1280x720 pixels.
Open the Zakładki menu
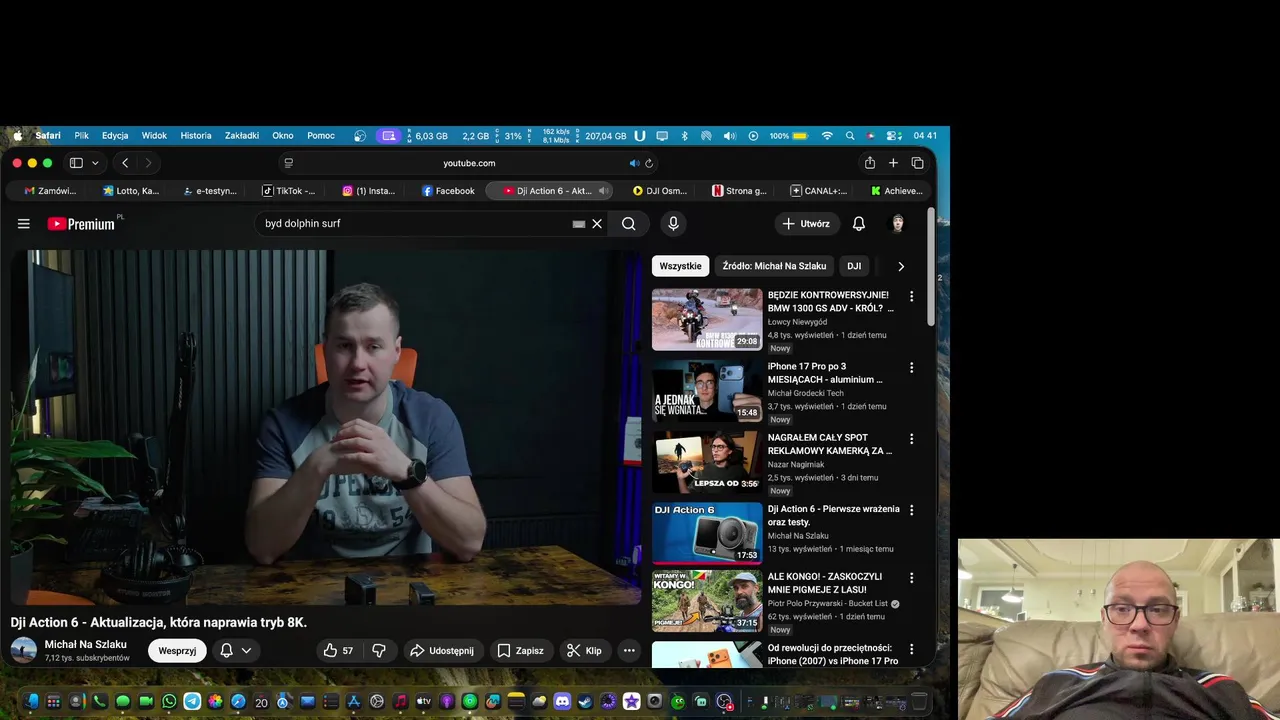pos(242,136)
